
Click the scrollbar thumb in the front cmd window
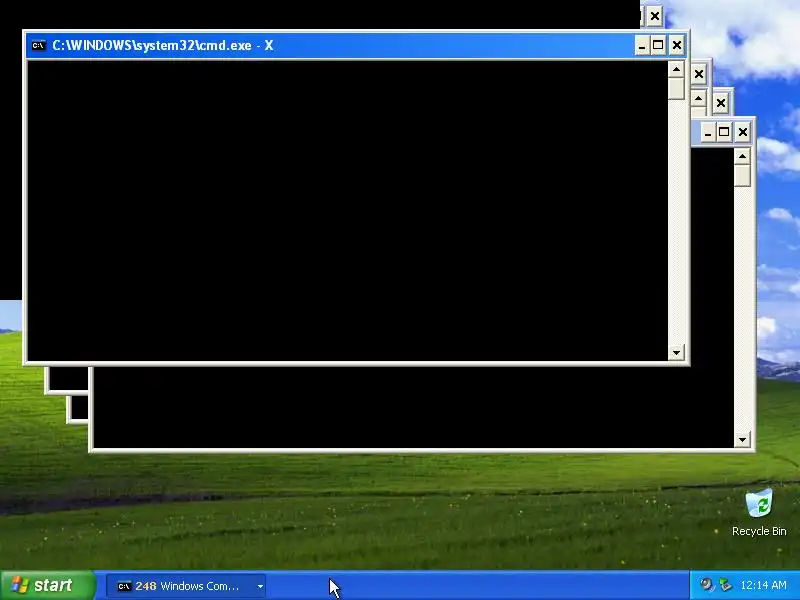676,89
